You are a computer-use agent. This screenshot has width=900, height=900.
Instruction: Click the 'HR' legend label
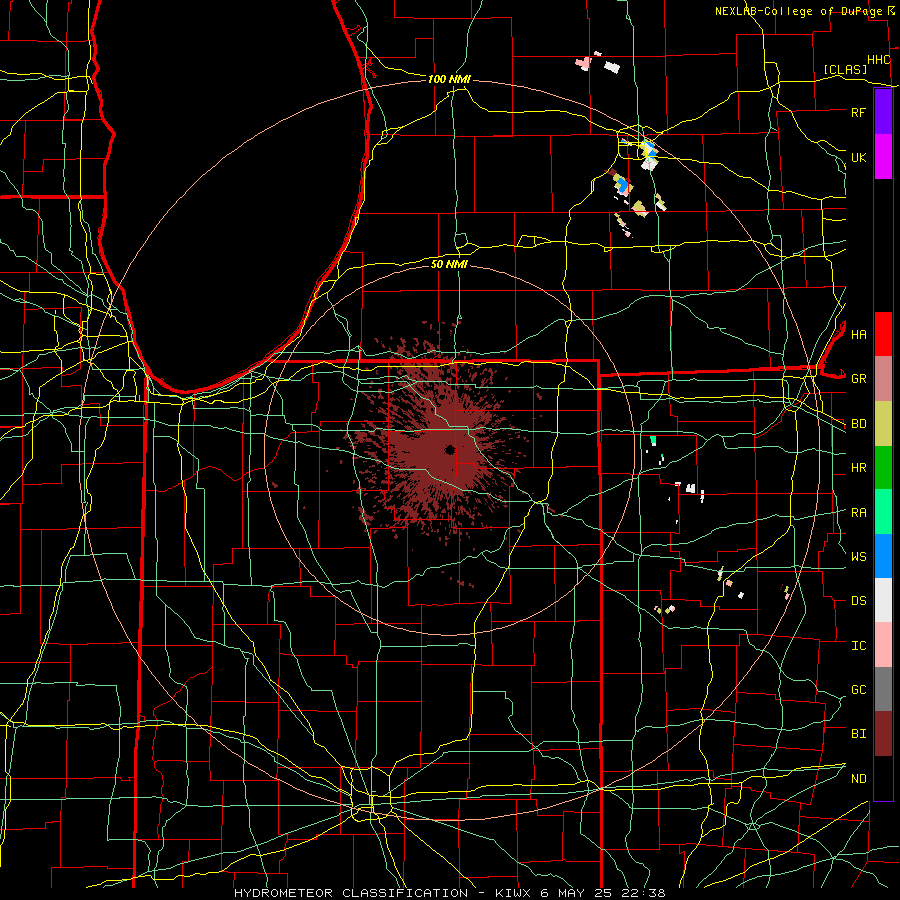pyautogui.click(x=858, y=468)
